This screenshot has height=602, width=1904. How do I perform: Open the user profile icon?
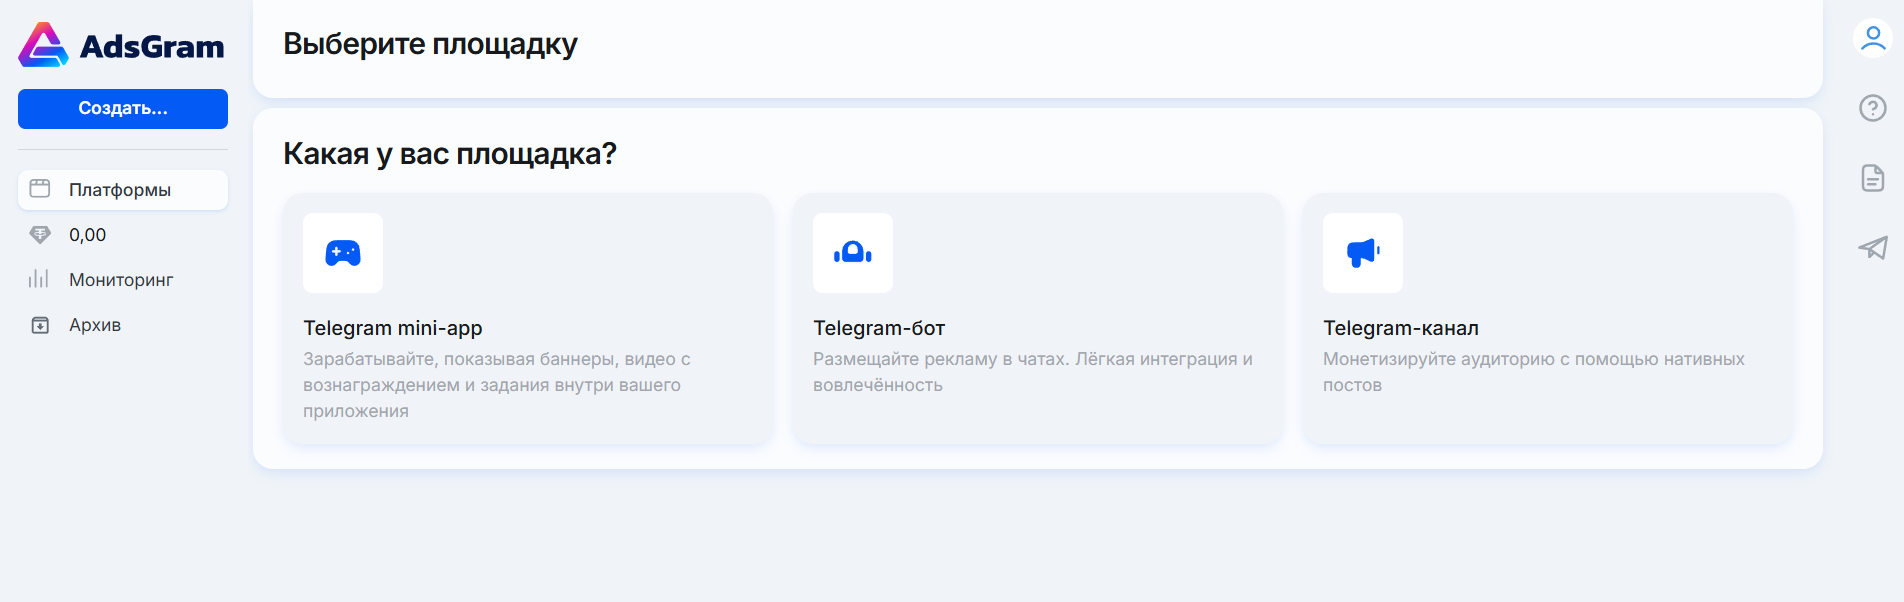(x=1873, y=39)
